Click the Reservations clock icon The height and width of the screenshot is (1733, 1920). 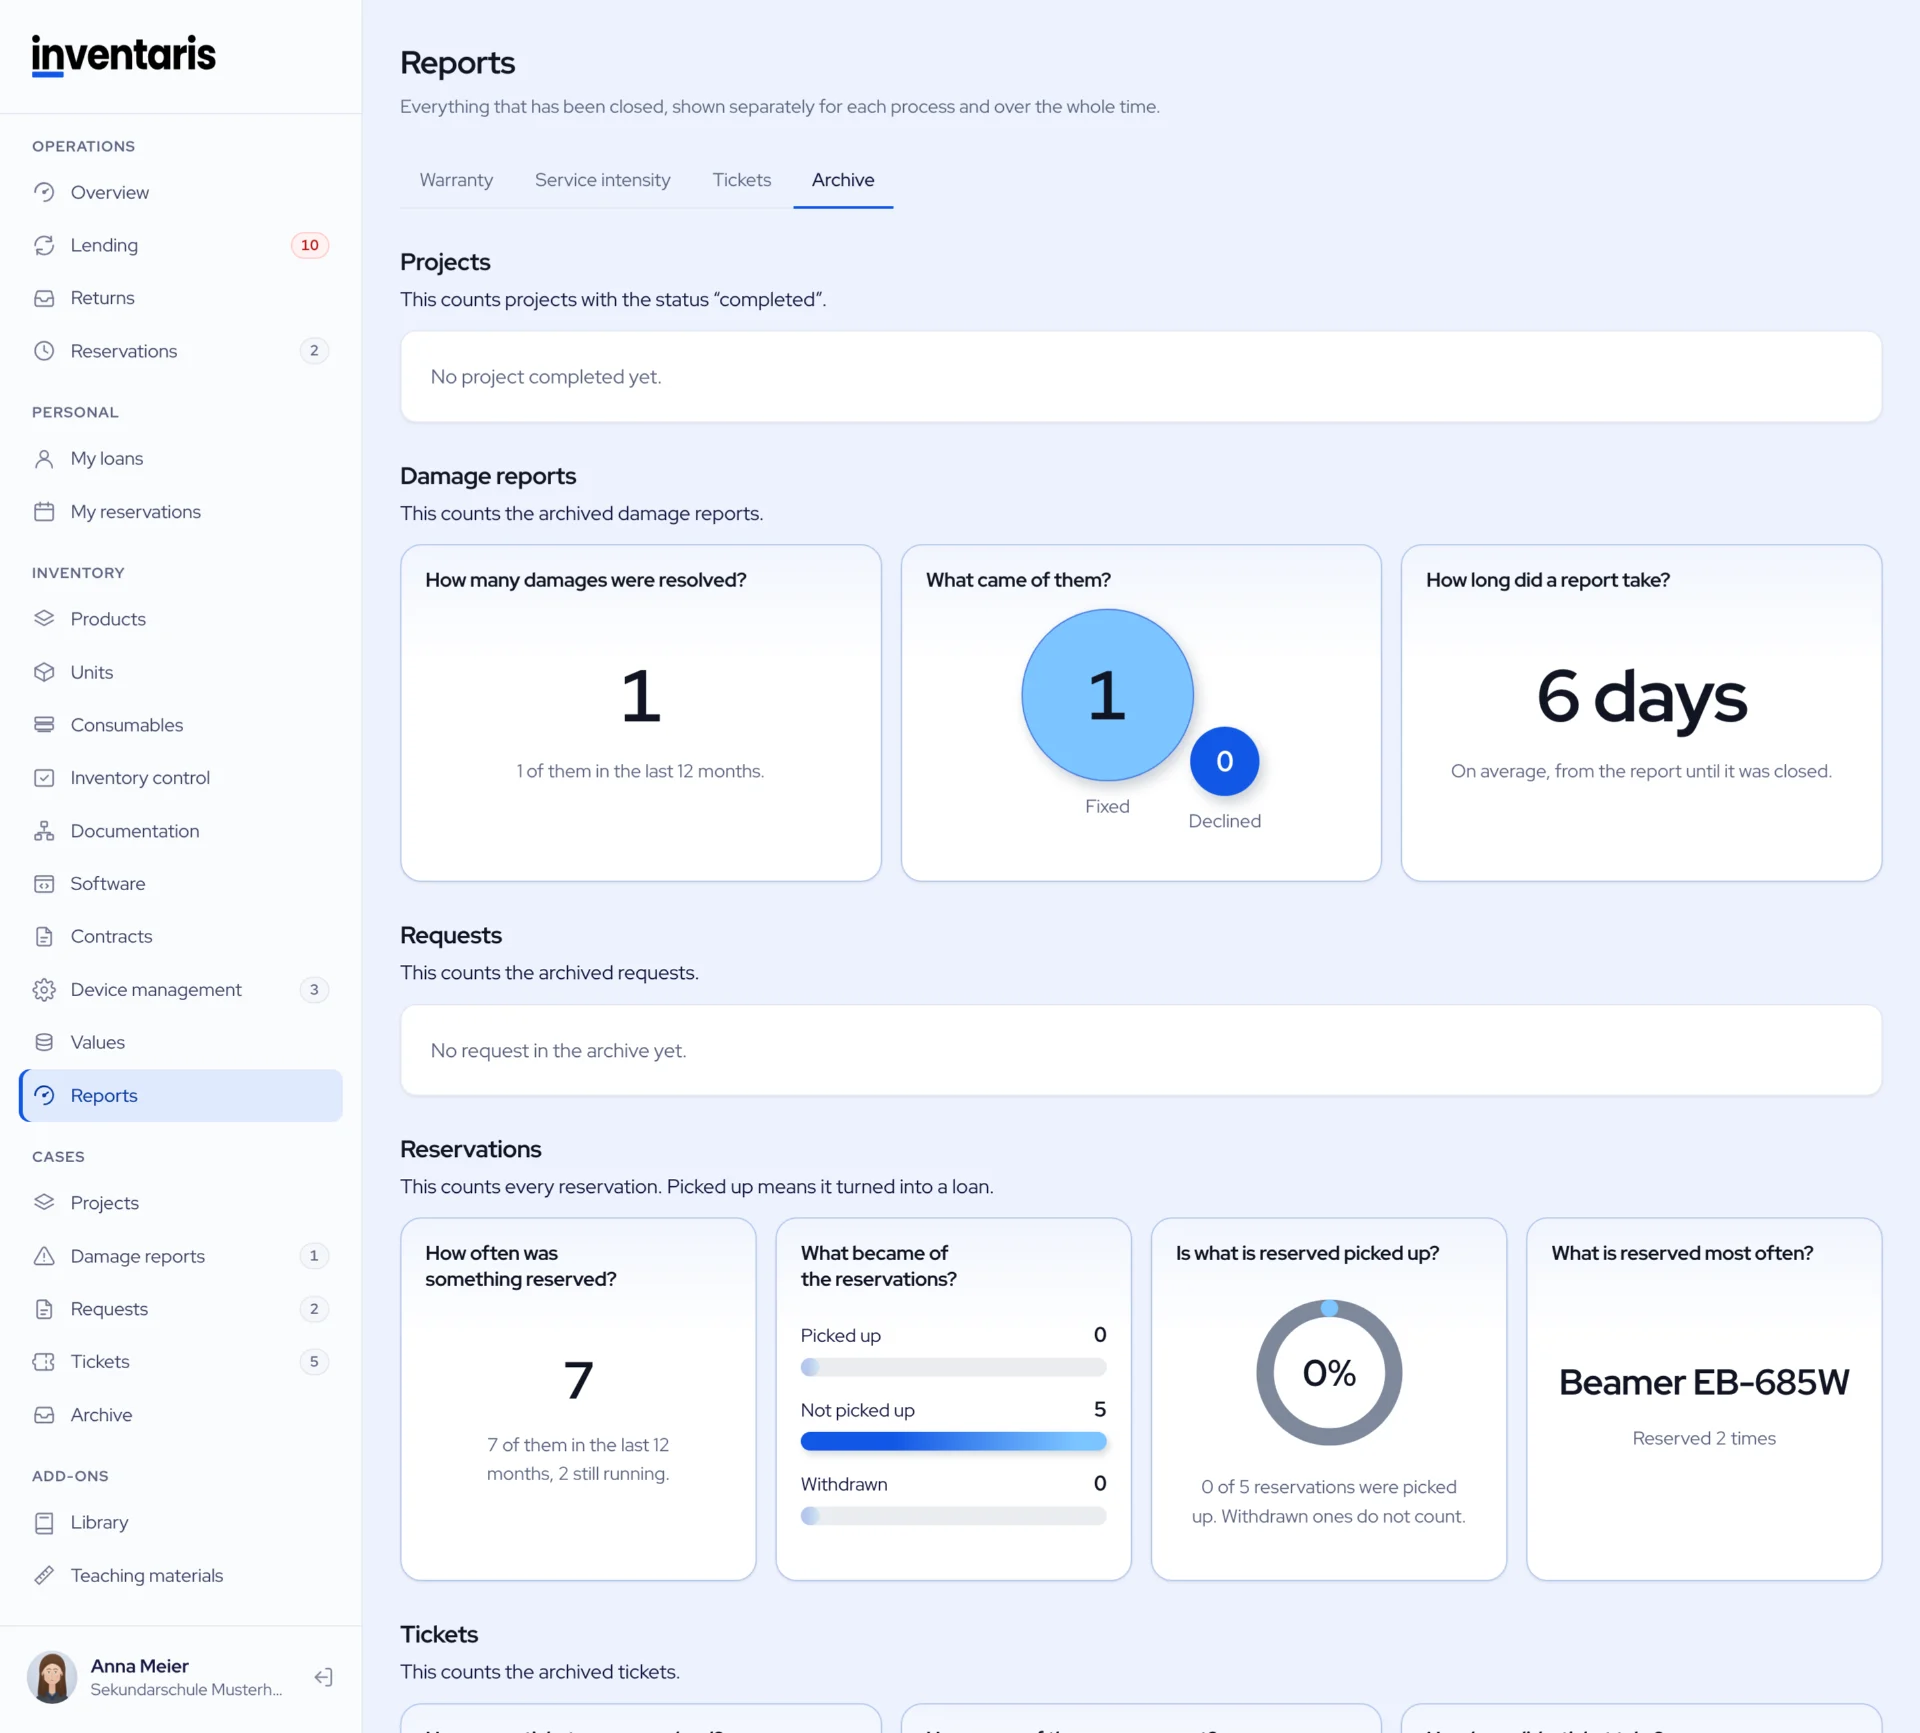(44, 351)
